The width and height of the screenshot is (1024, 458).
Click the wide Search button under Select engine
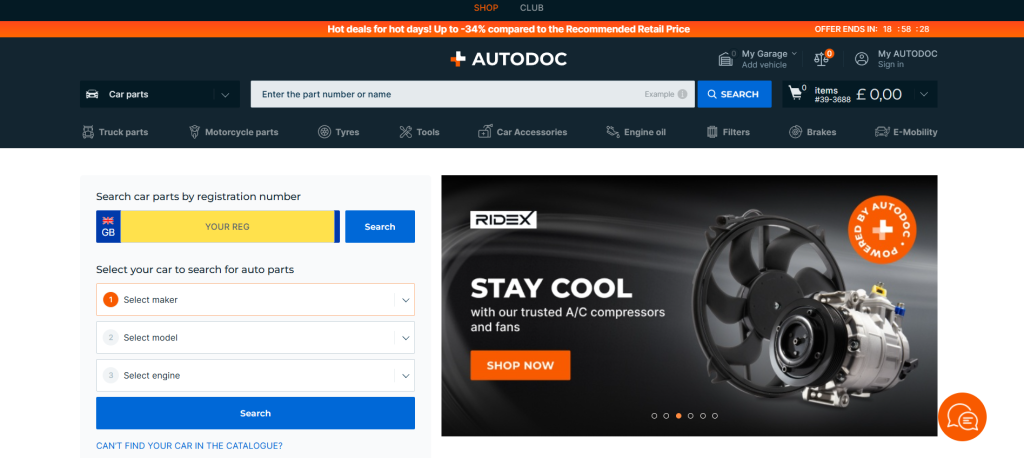tap(255, 413)
